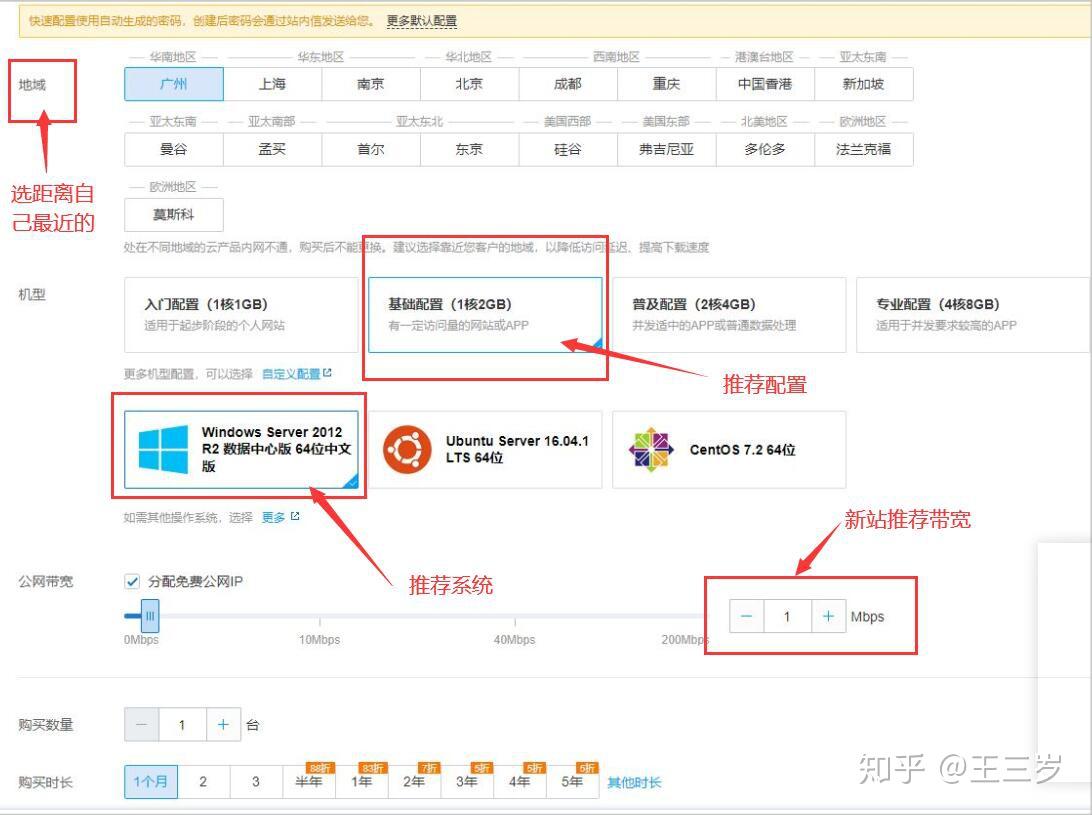The image size is (1092, 815).
Task: Select the 广州 region
Action: pyautogui.click(x=174, y=84)
